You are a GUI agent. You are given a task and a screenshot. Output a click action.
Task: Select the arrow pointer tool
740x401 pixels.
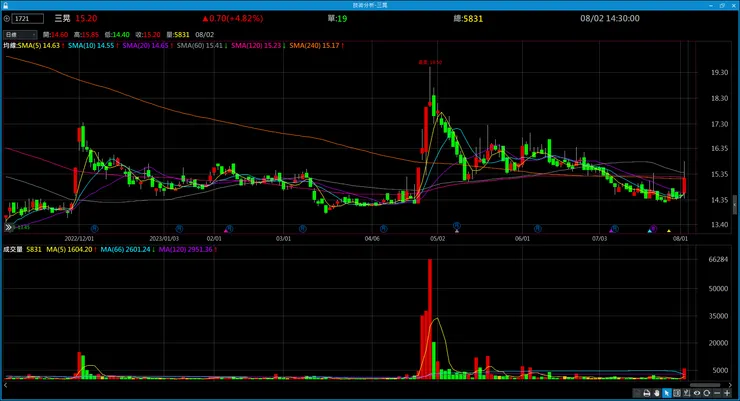[667, 393]
